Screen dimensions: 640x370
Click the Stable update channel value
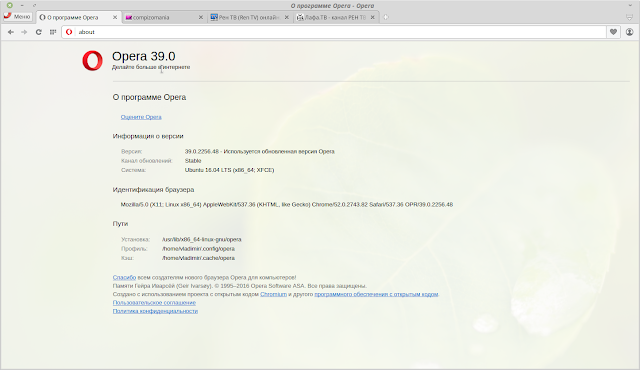click(193, 161)
